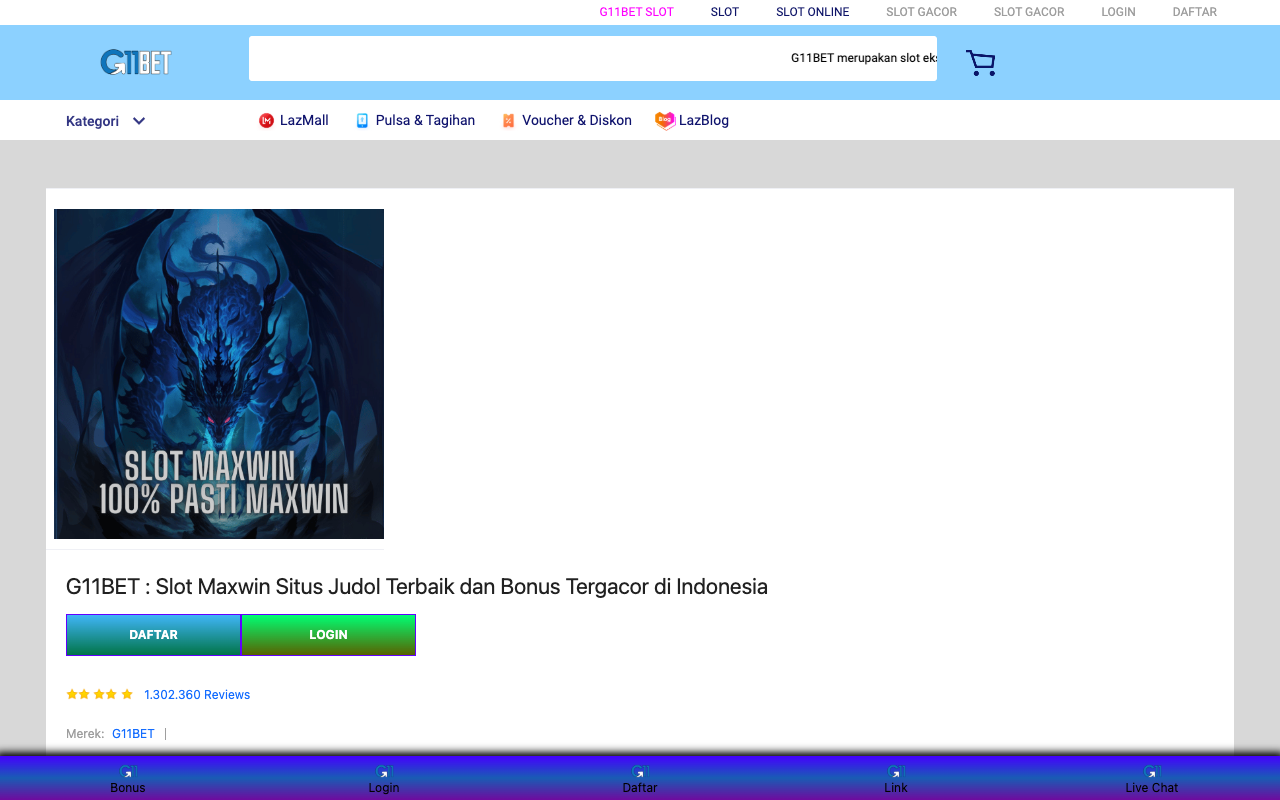Click into the header search field

(x=593, y=58)
